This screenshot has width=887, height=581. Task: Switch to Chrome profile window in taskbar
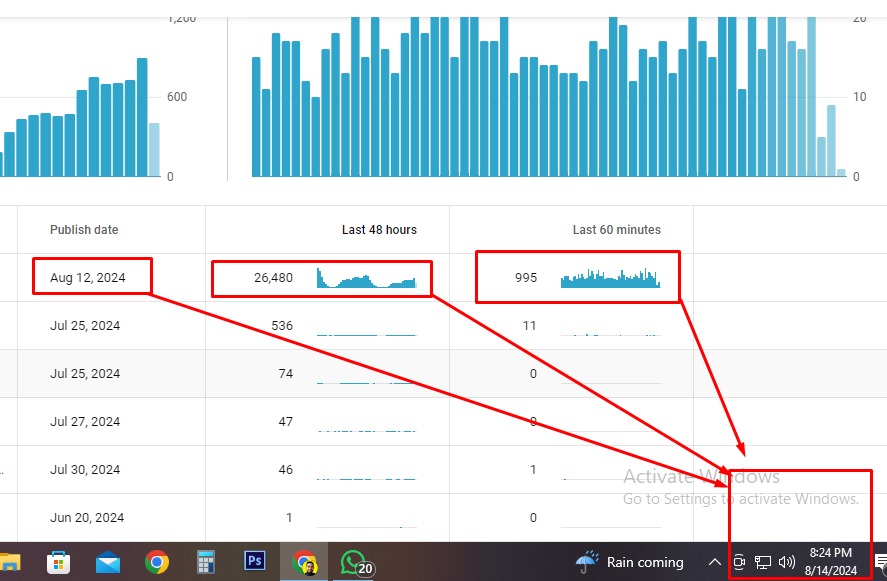[x=305, y=562]
